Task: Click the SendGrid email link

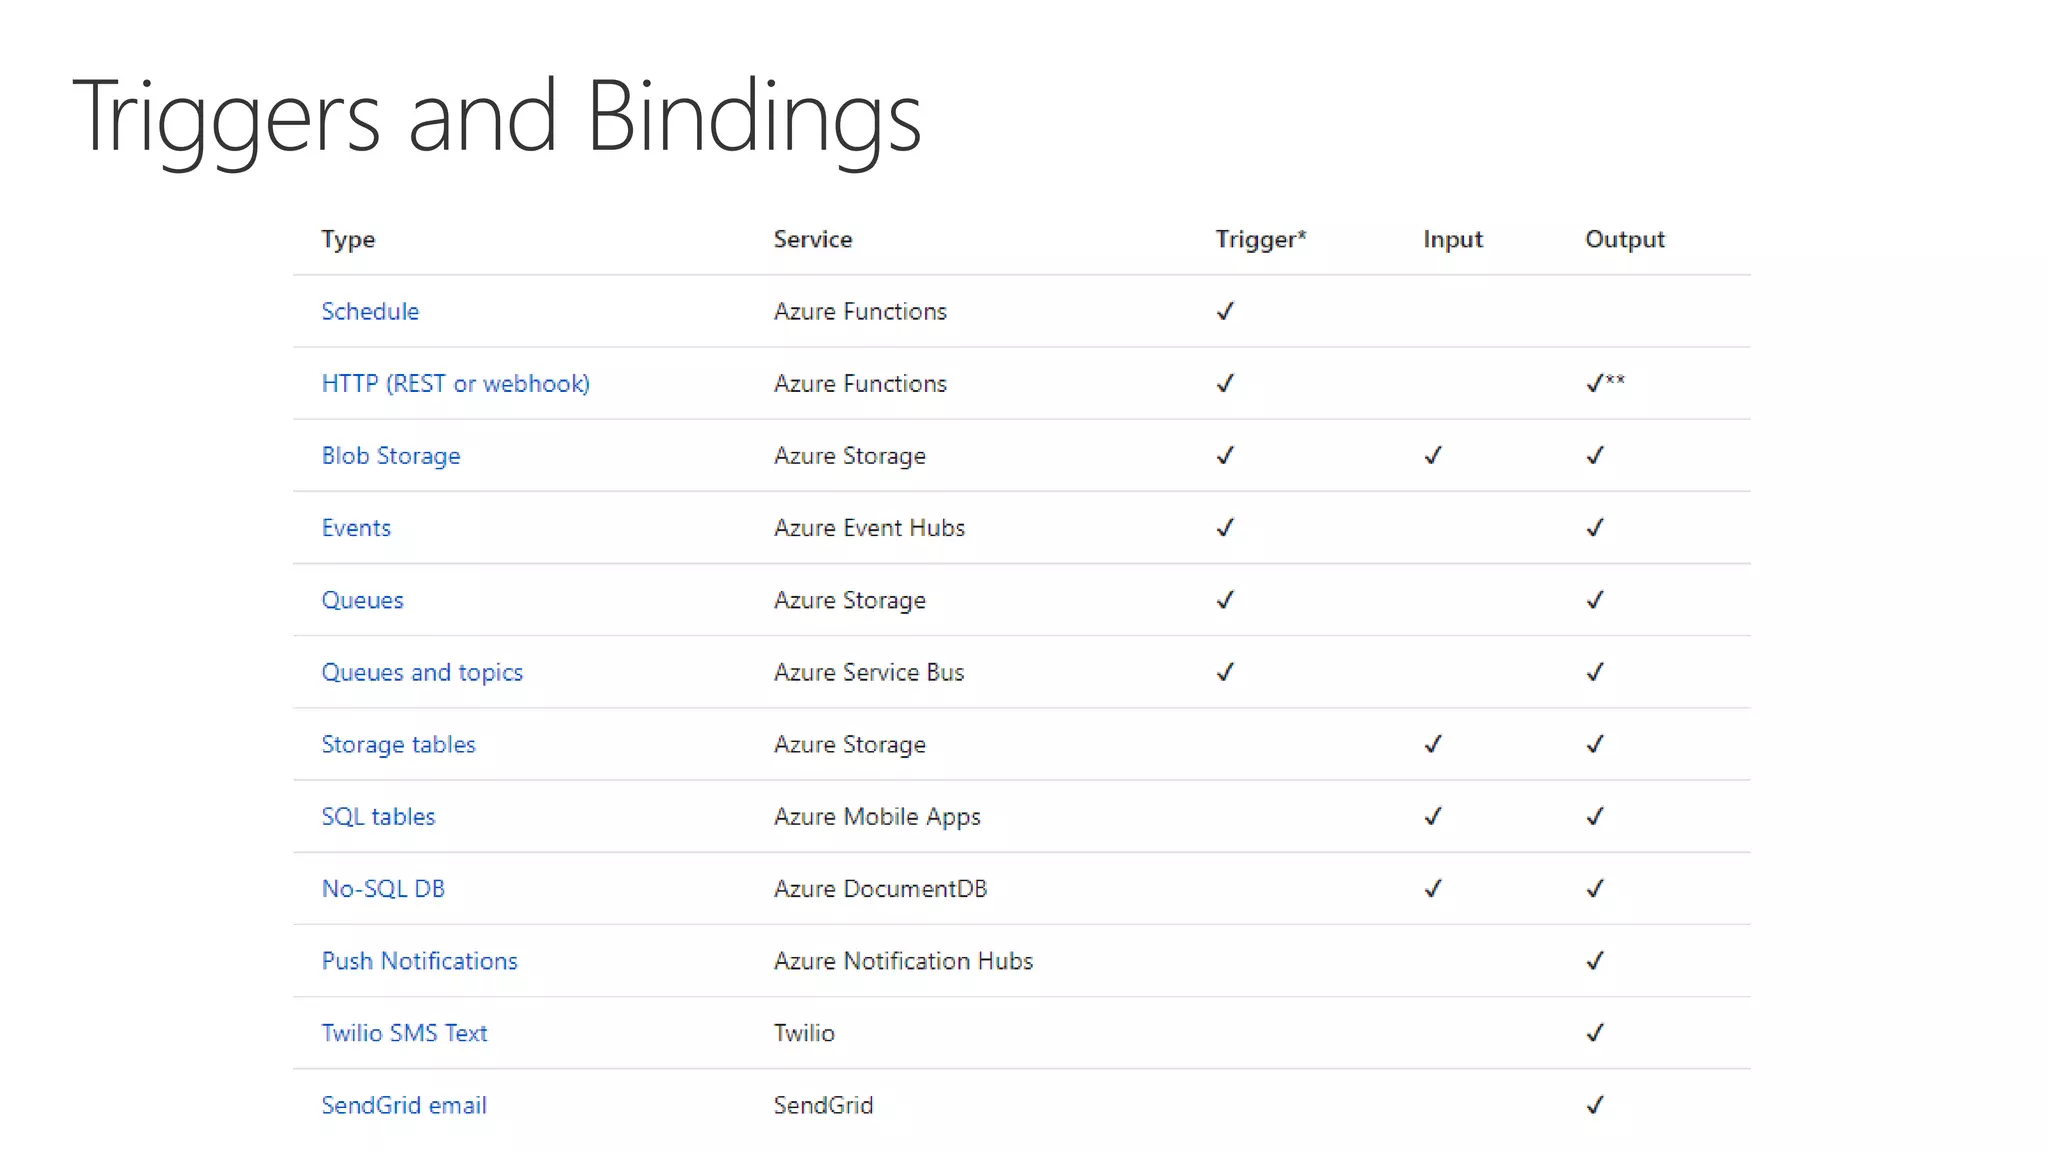Action: click(x=403, y=1105)
